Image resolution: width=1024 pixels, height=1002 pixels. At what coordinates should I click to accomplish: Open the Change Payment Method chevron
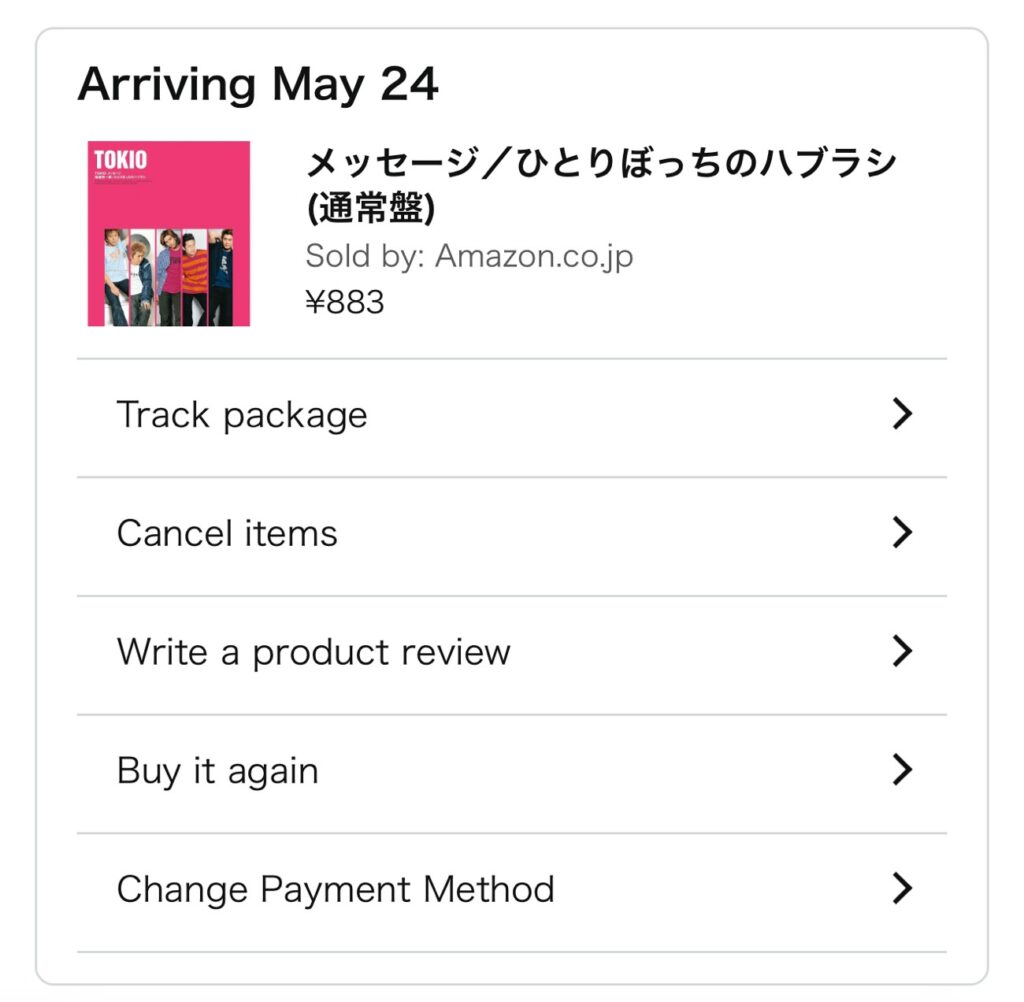pos(902,889)
